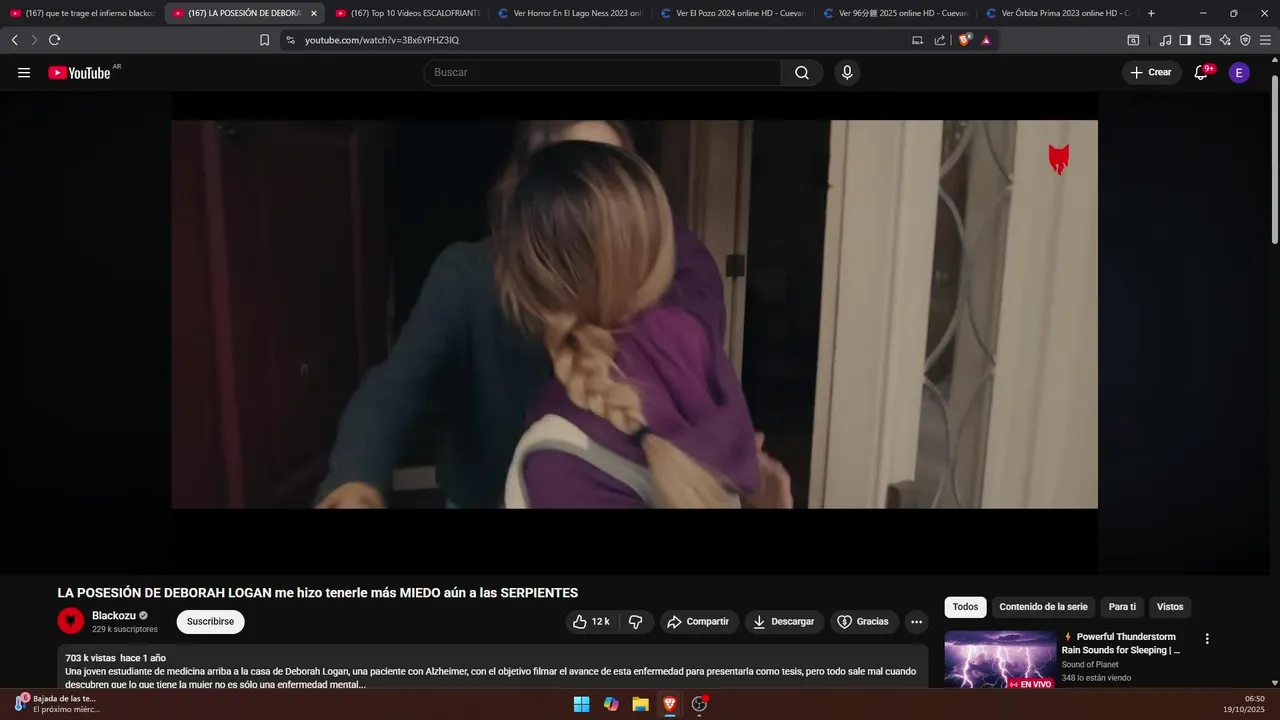This screenshot has width=1280, height=720.
Task: Open the Windows Start menu
Action: point(581,704)
